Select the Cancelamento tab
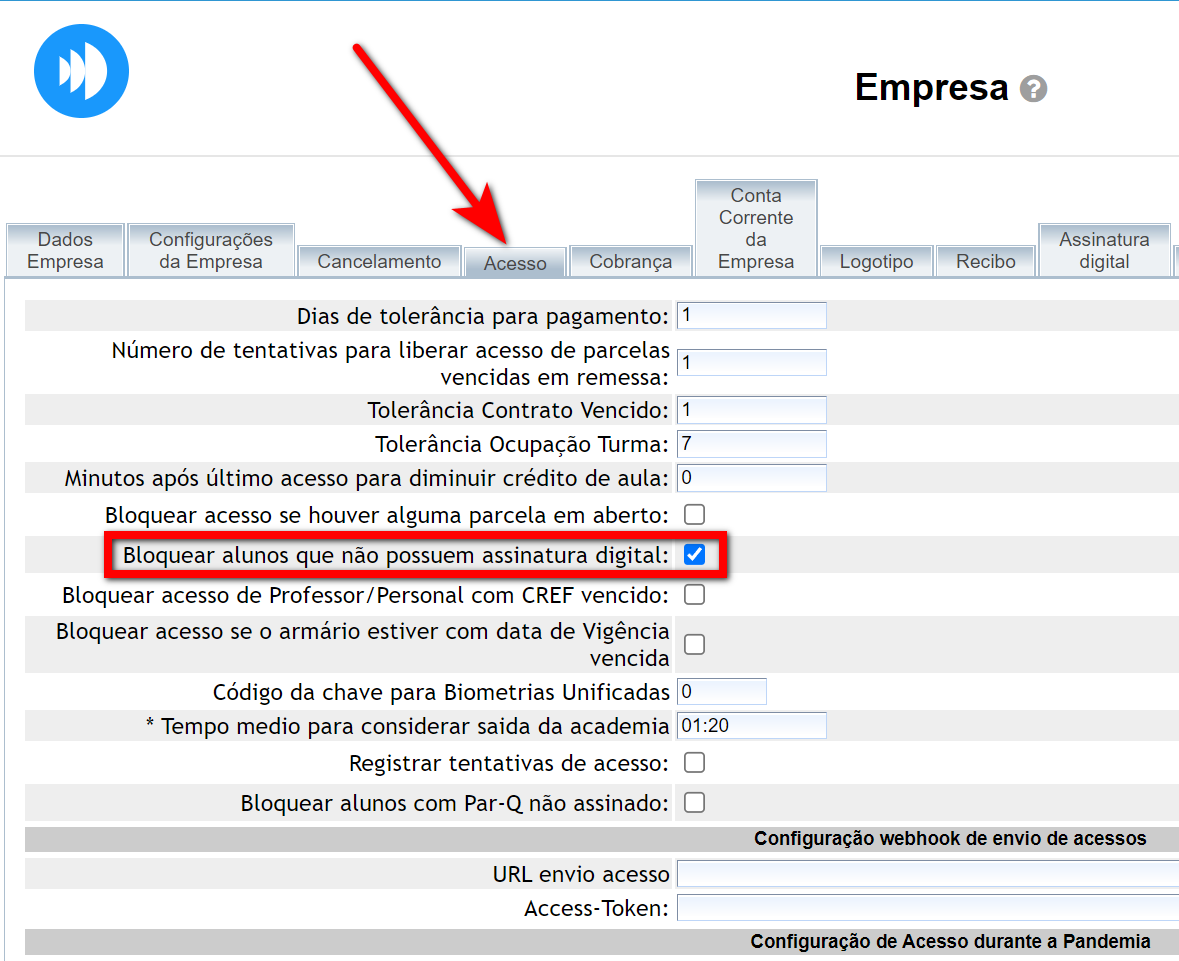This screenshot has width=1179, height=961. point(379,261)
